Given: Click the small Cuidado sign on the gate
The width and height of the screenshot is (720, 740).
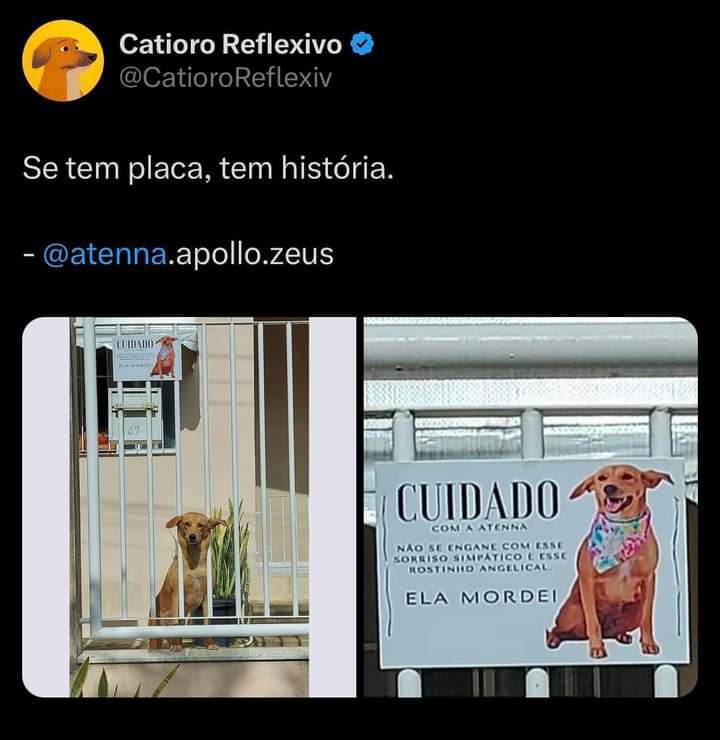Looking at the screenshot, I should [147, 358].
